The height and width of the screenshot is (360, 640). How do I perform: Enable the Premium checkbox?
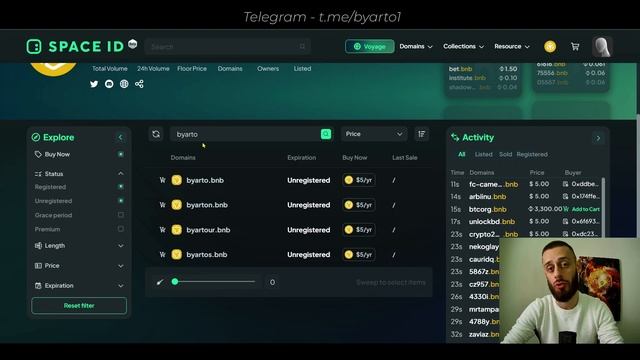(120, 229)
